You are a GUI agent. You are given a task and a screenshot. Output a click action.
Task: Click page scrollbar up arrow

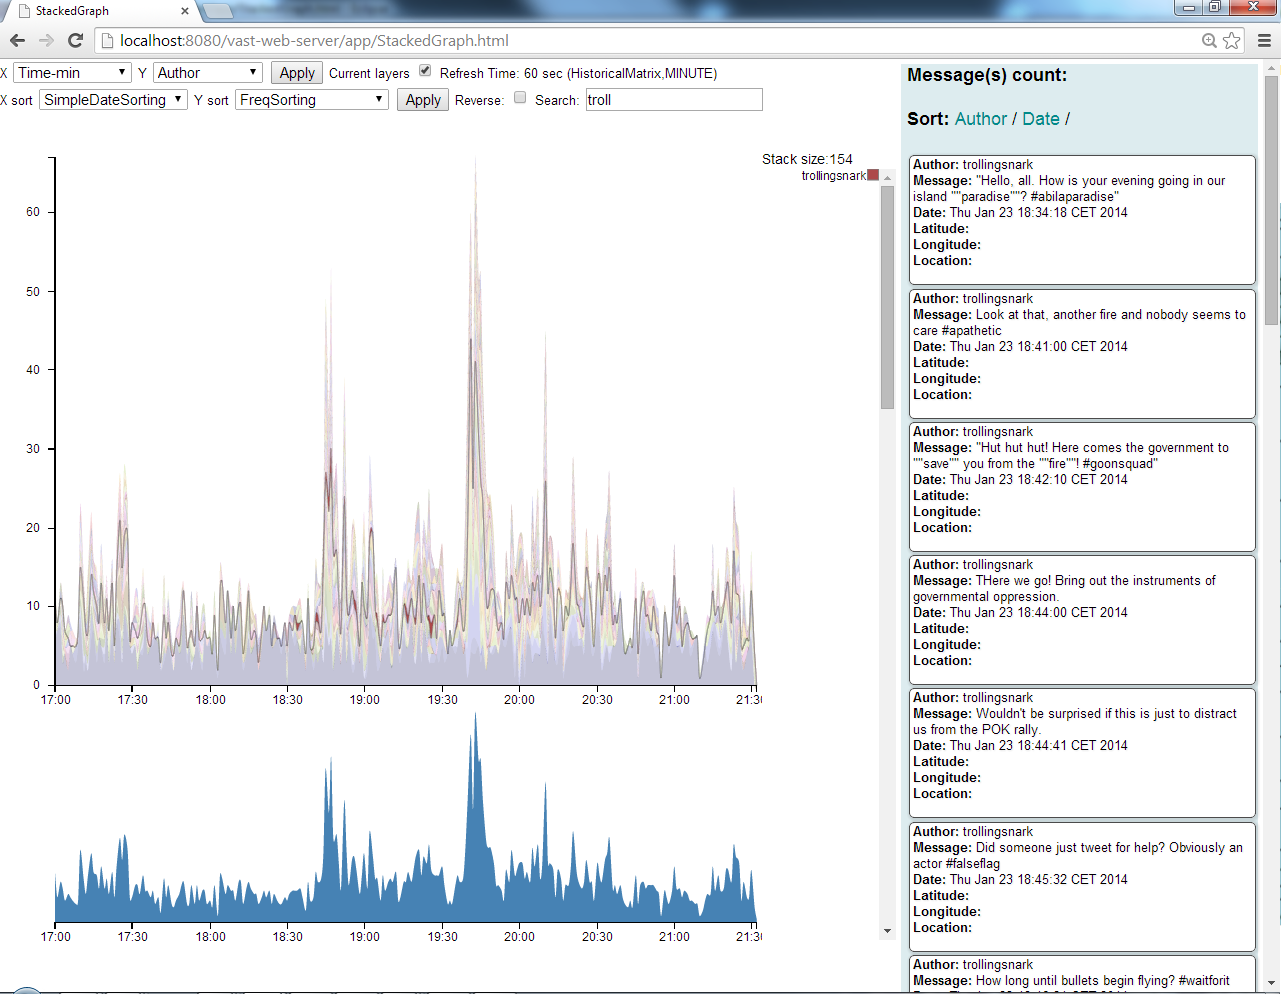click(x=1272, y=68)
